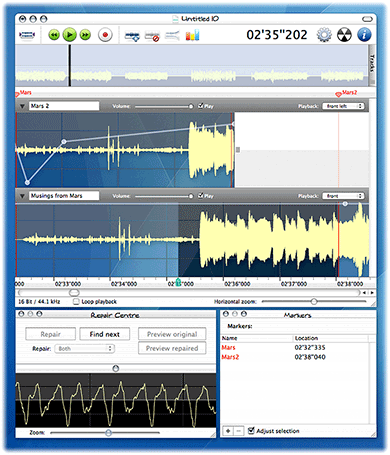The height and width of the screenshot is (455, 390).
Task: Click the green playhead marker on the time ruler
Action: [178, 282]
